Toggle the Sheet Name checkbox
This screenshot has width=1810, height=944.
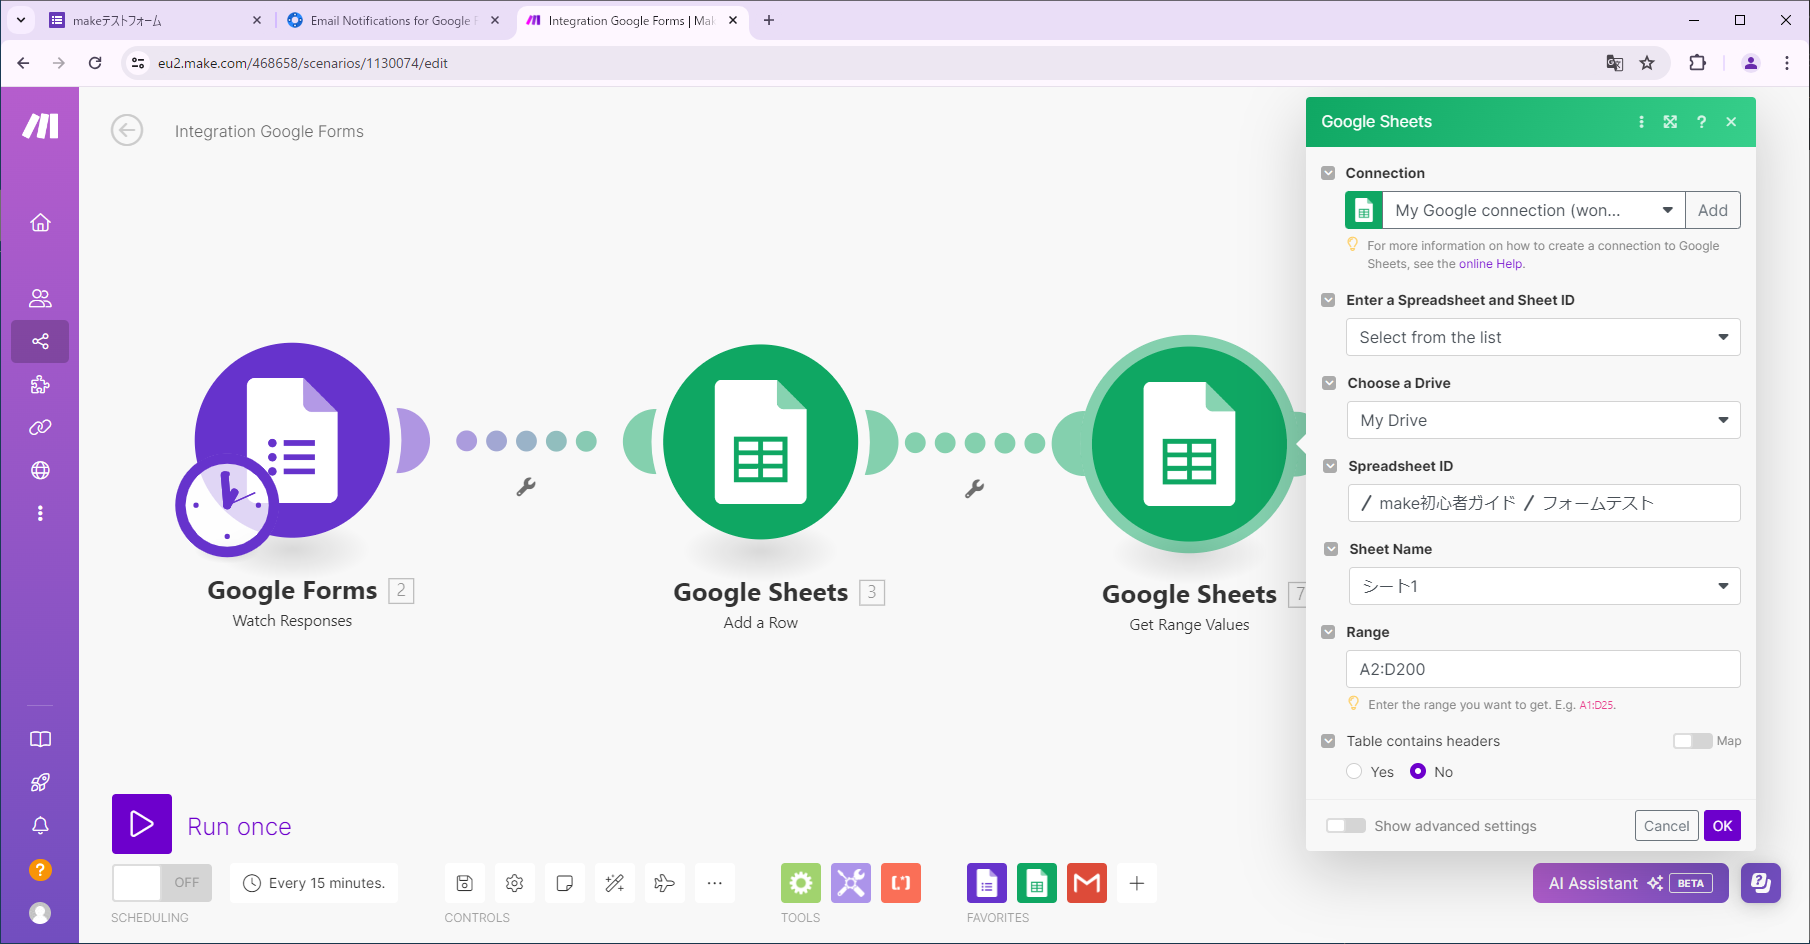(x=1331, y=549)
